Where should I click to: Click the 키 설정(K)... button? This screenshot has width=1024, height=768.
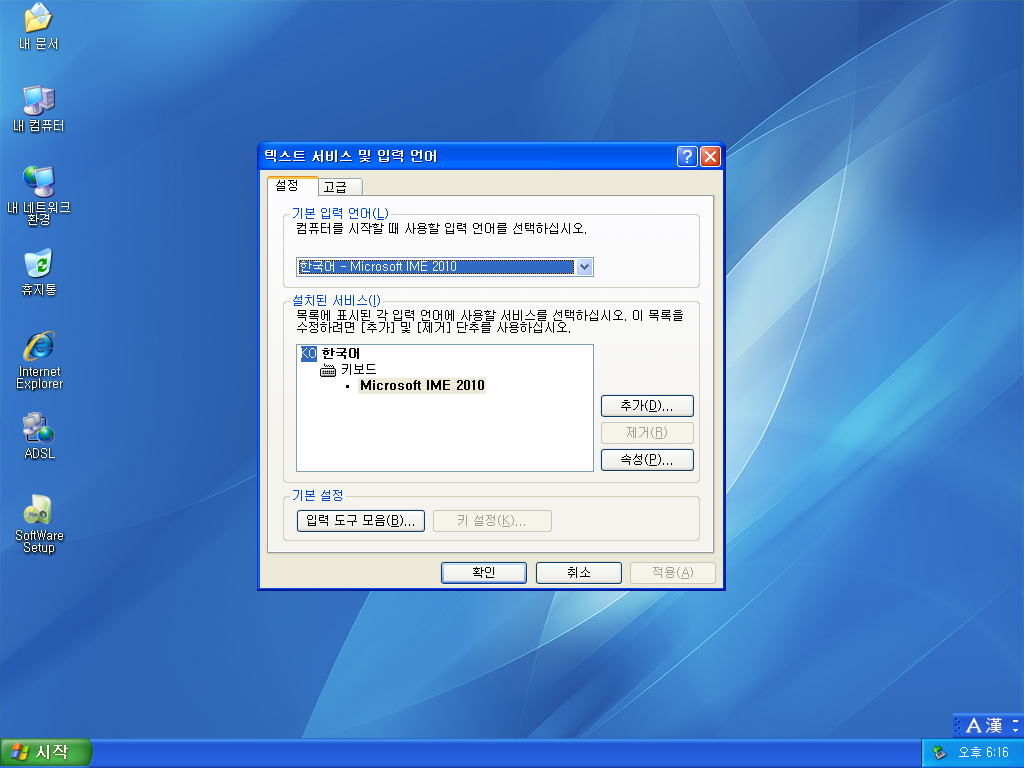coord(492,521)
